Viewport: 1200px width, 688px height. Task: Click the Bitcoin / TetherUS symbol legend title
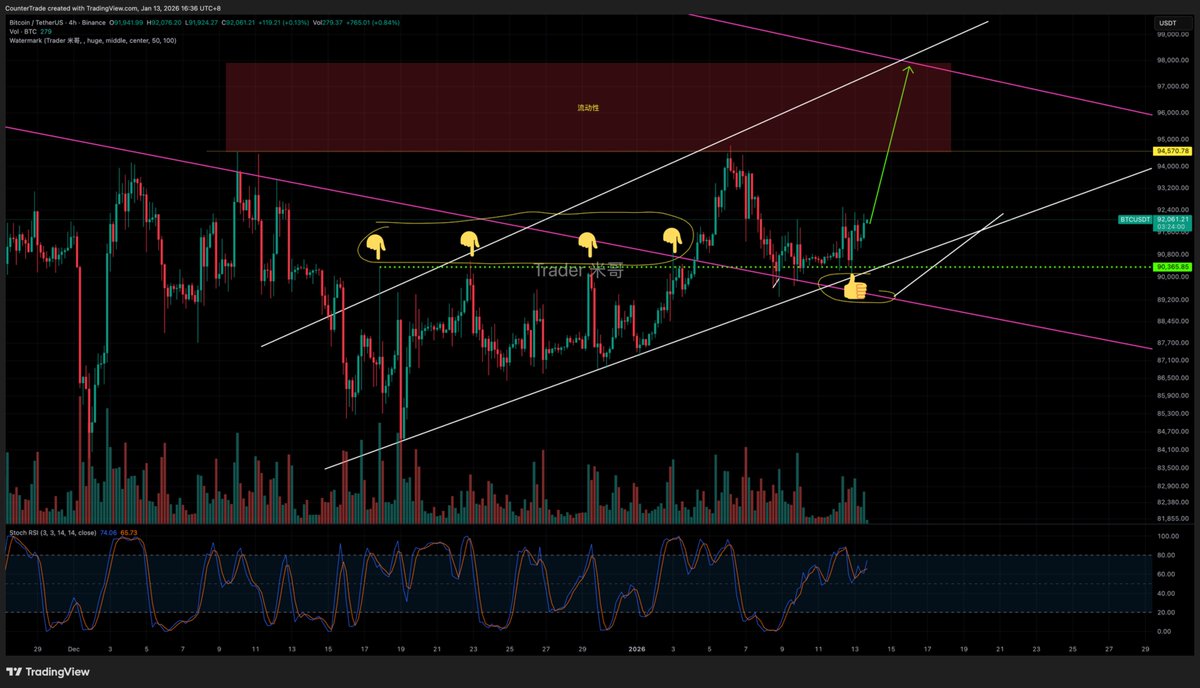(58, 22)
